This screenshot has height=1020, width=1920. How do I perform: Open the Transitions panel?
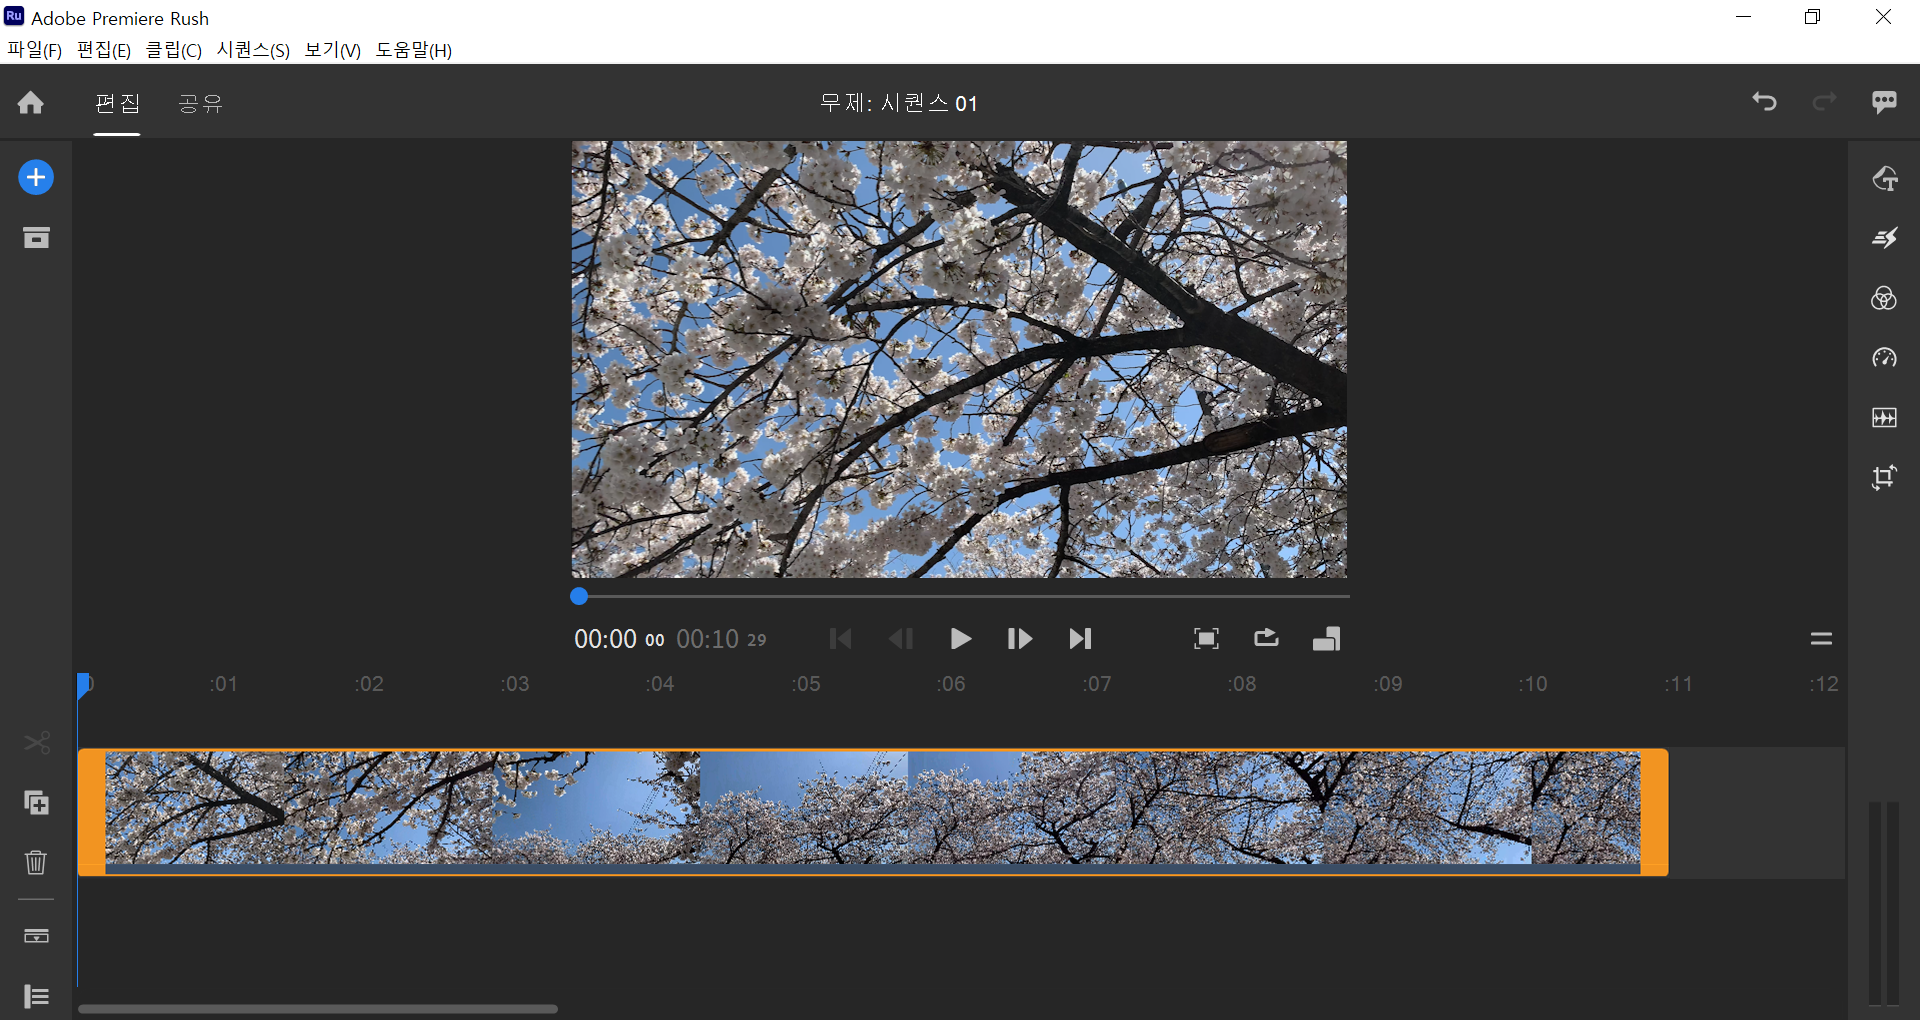point(1884,238)
